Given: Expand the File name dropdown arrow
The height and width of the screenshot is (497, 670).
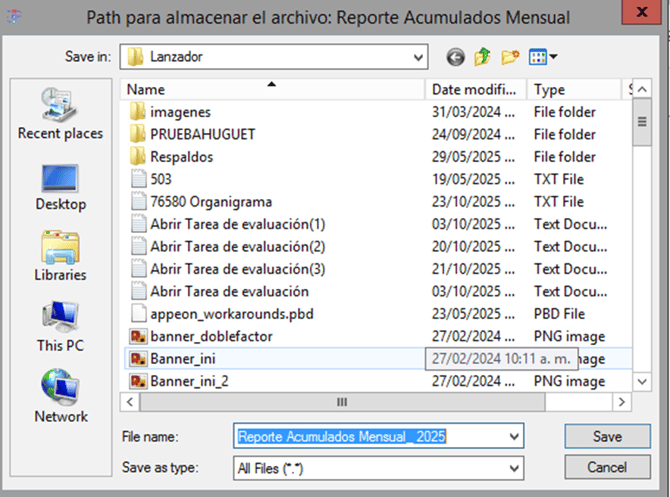Looking at the screenshot, I should point(514,437).
